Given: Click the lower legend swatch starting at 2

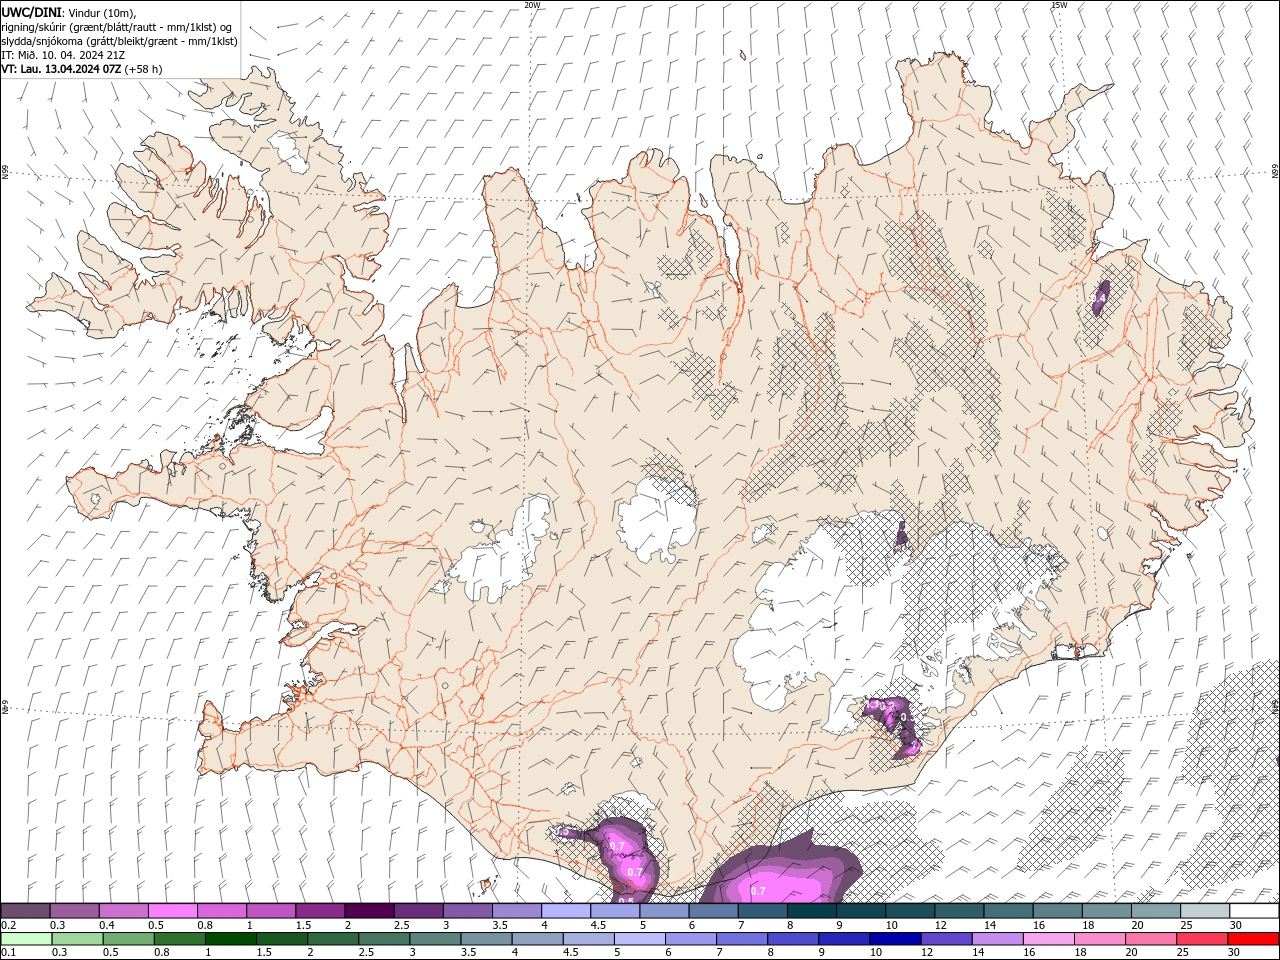Looking at the screenshot, I should point(332,939).
